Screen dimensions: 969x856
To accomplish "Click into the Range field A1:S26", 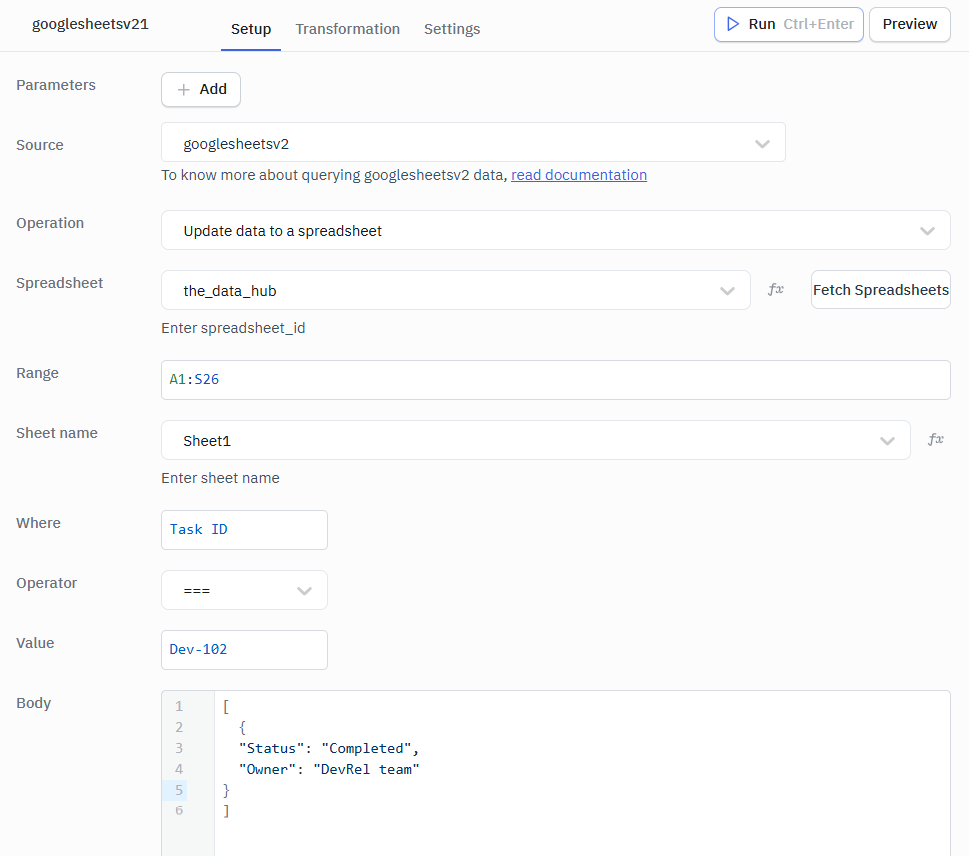I will [555, 380].
